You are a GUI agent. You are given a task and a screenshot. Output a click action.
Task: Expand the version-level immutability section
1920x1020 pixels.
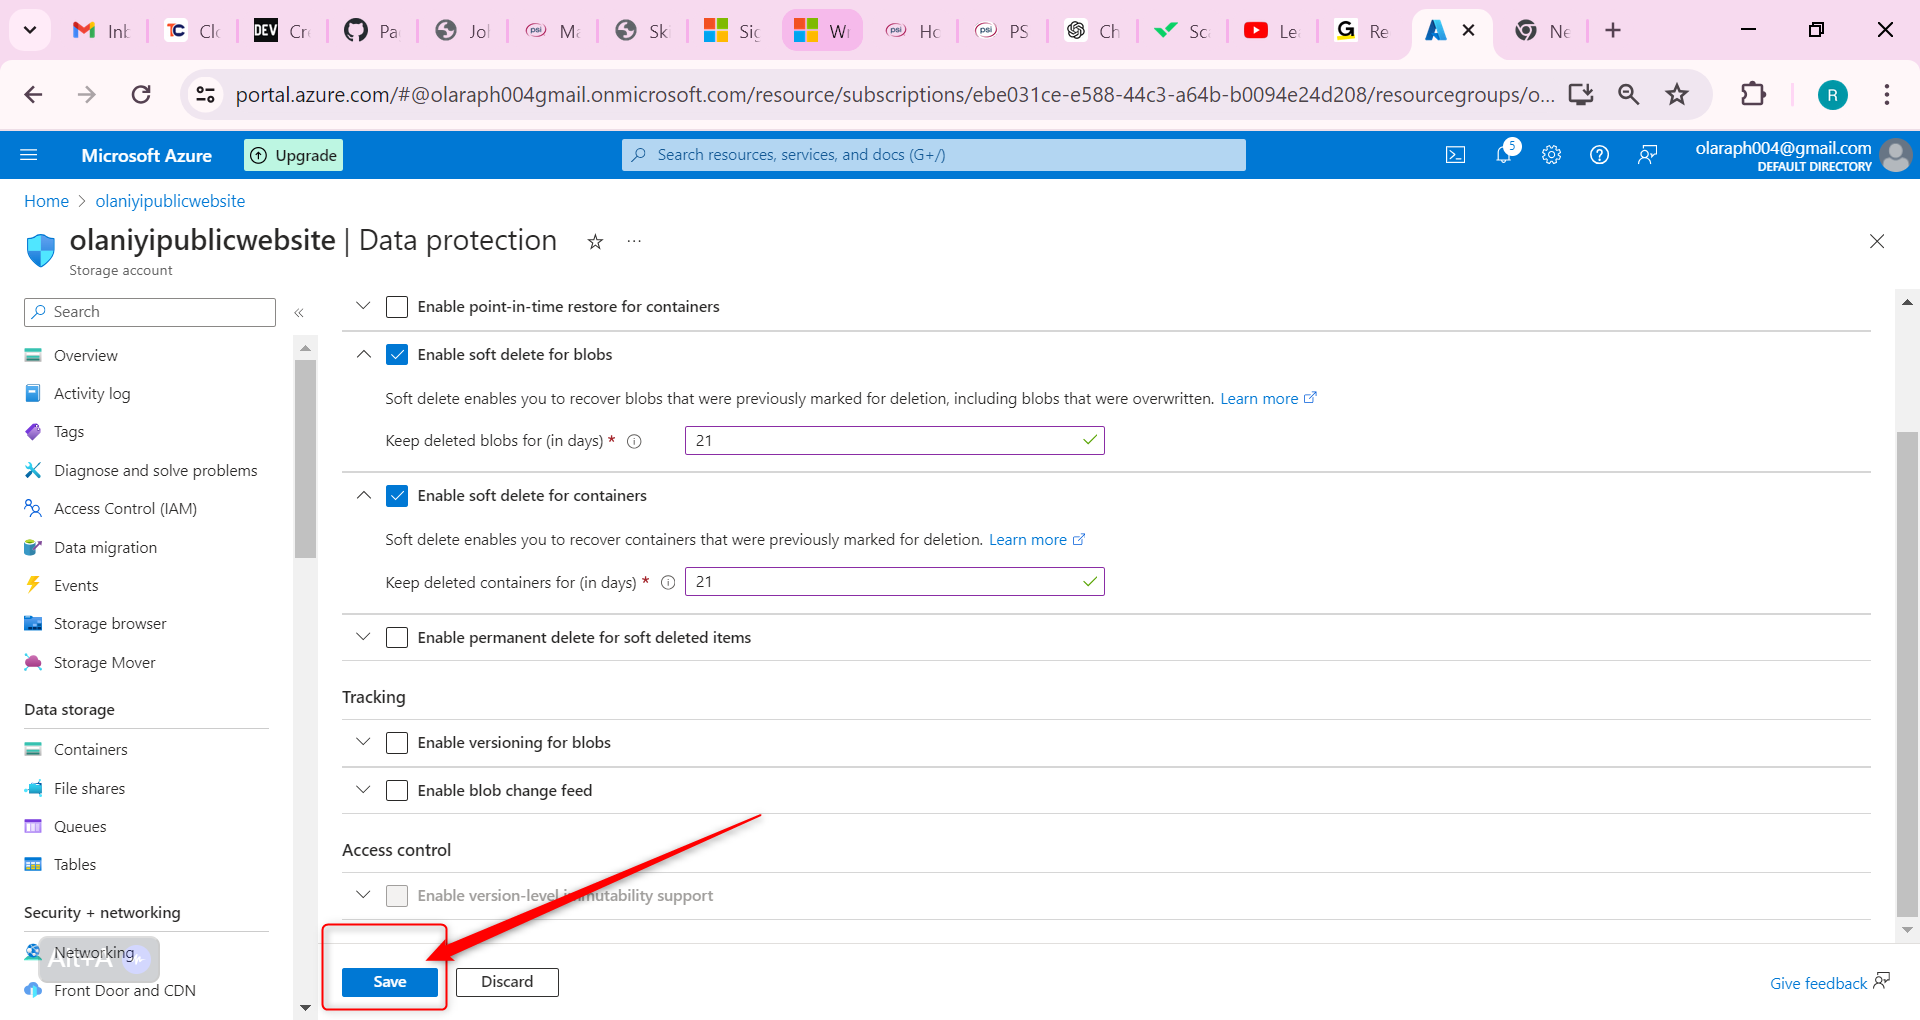point(363,895)
